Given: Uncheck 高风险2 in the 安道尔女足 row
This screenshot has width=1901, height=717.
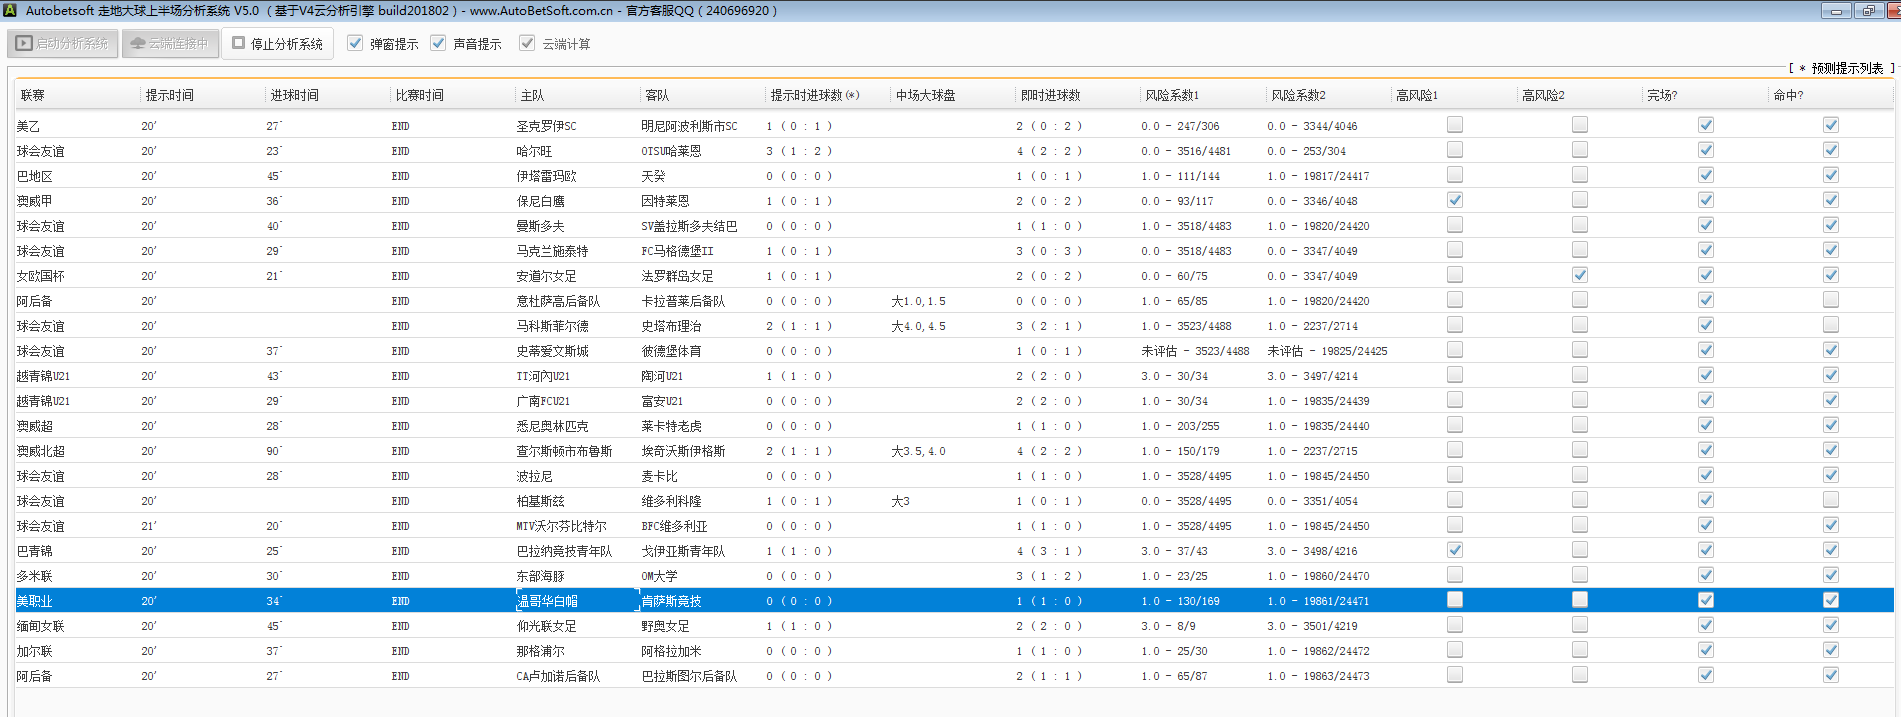Looking at the screenshot, I should click(x=1580, y=275).
